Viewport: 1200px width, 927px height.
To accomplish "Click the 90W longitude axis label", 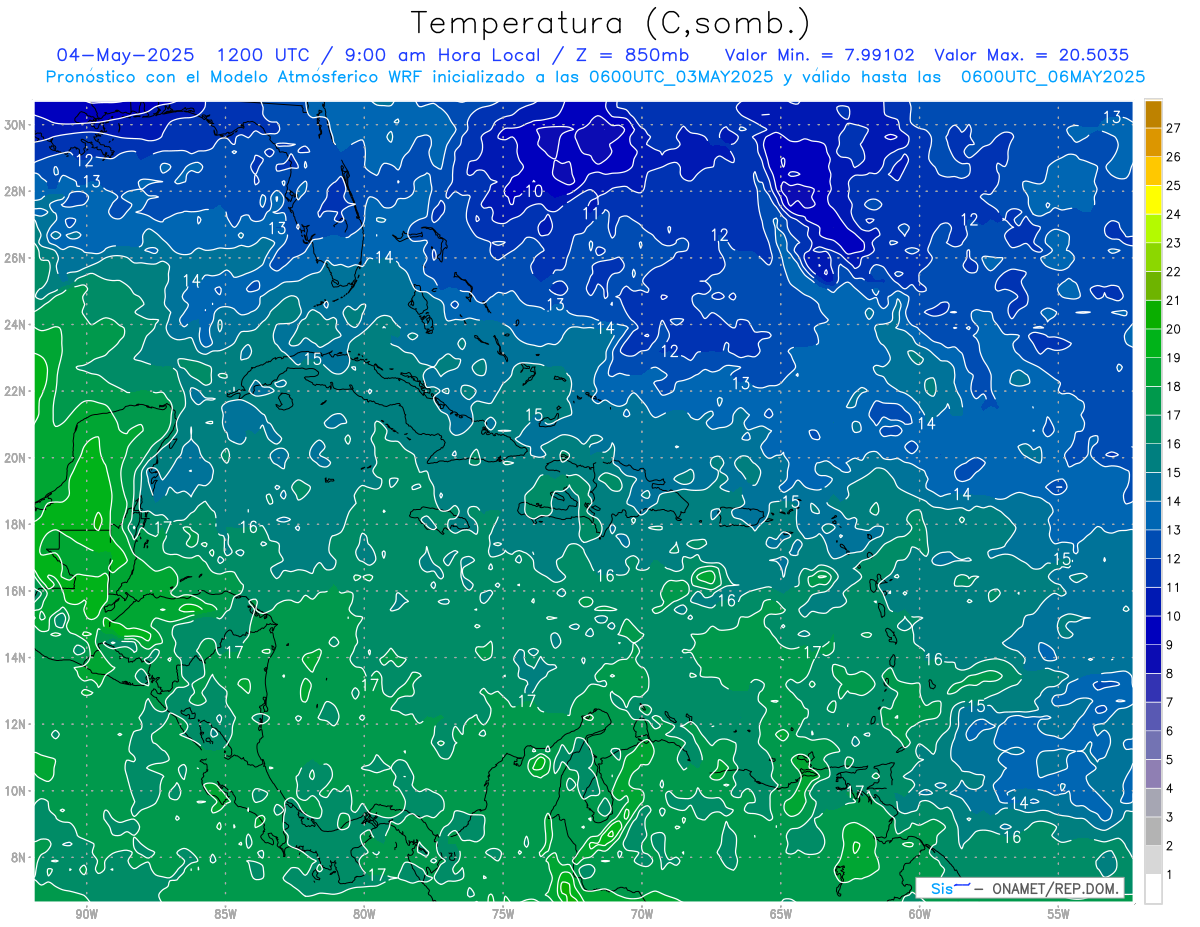I will [87, 914].
